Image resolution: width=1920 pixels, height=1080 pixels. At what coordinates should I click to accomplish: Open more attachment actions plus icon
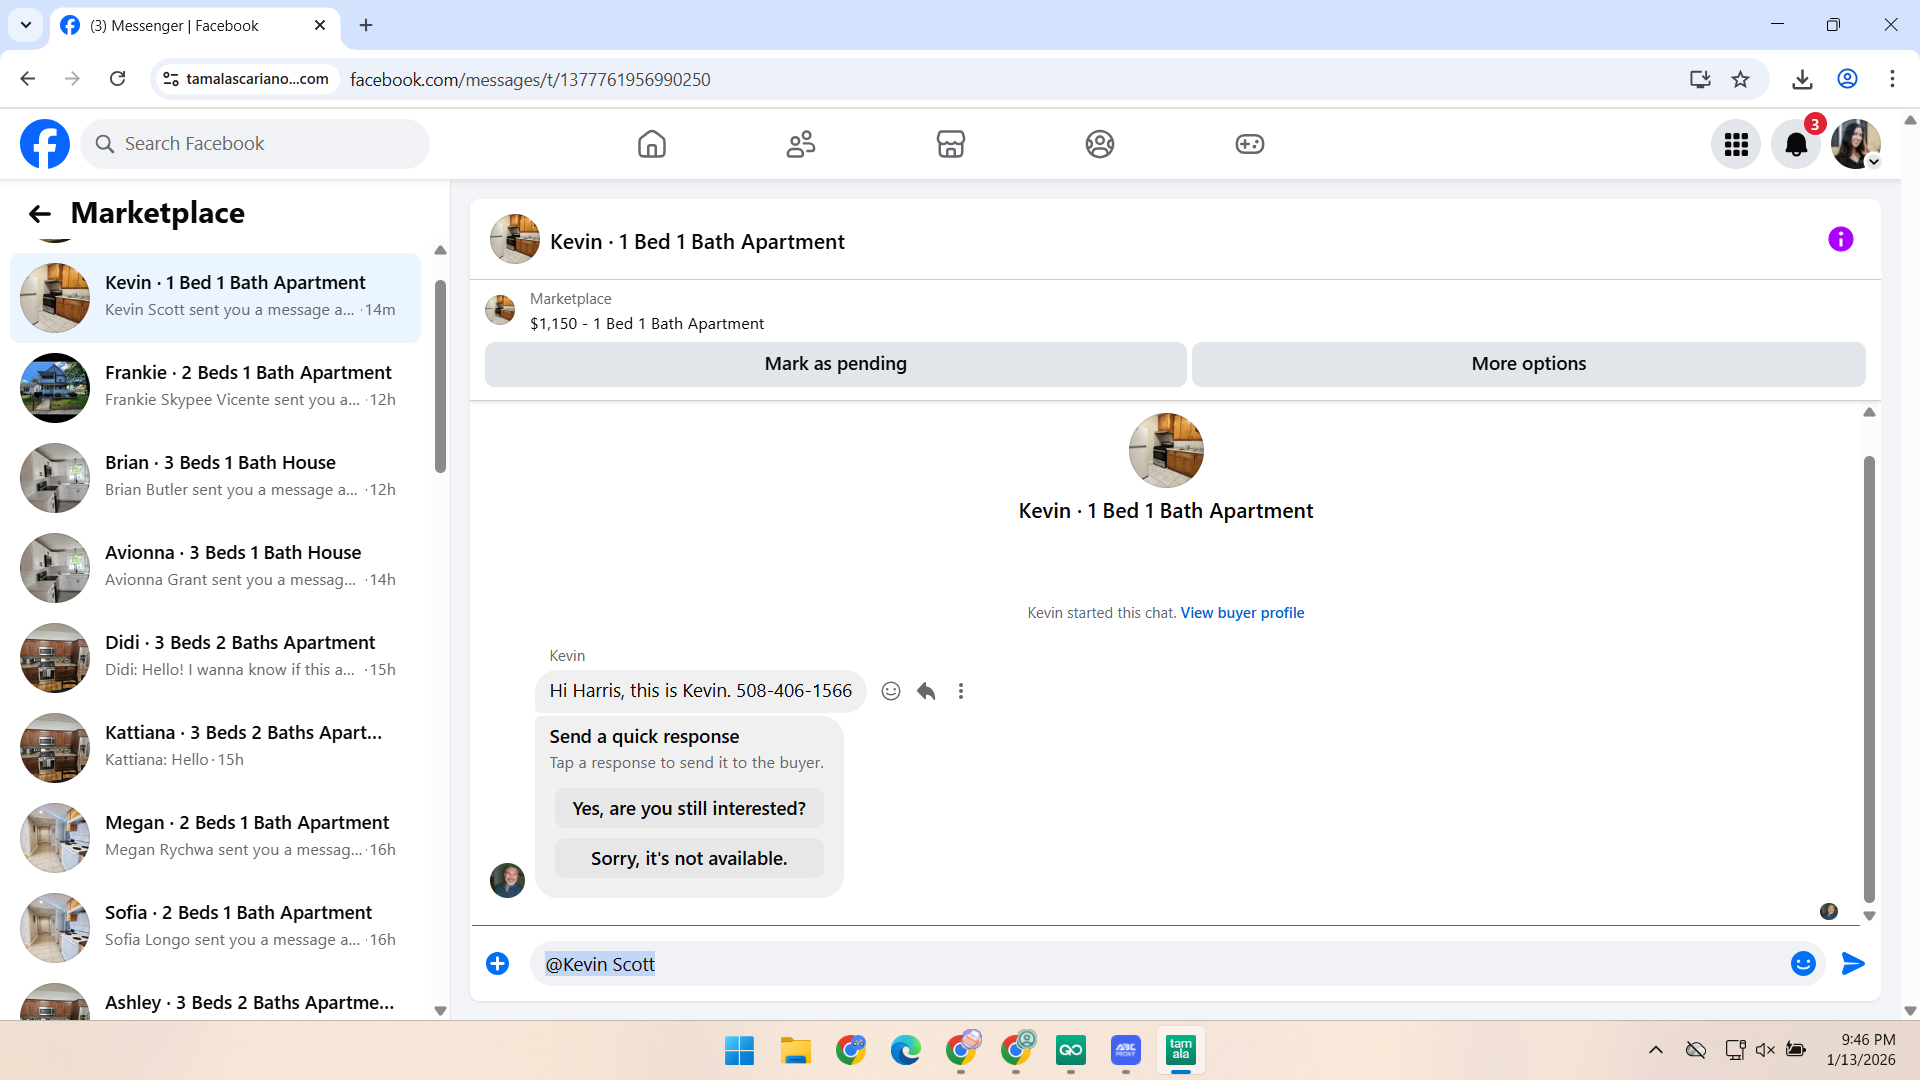pos(497,963)
